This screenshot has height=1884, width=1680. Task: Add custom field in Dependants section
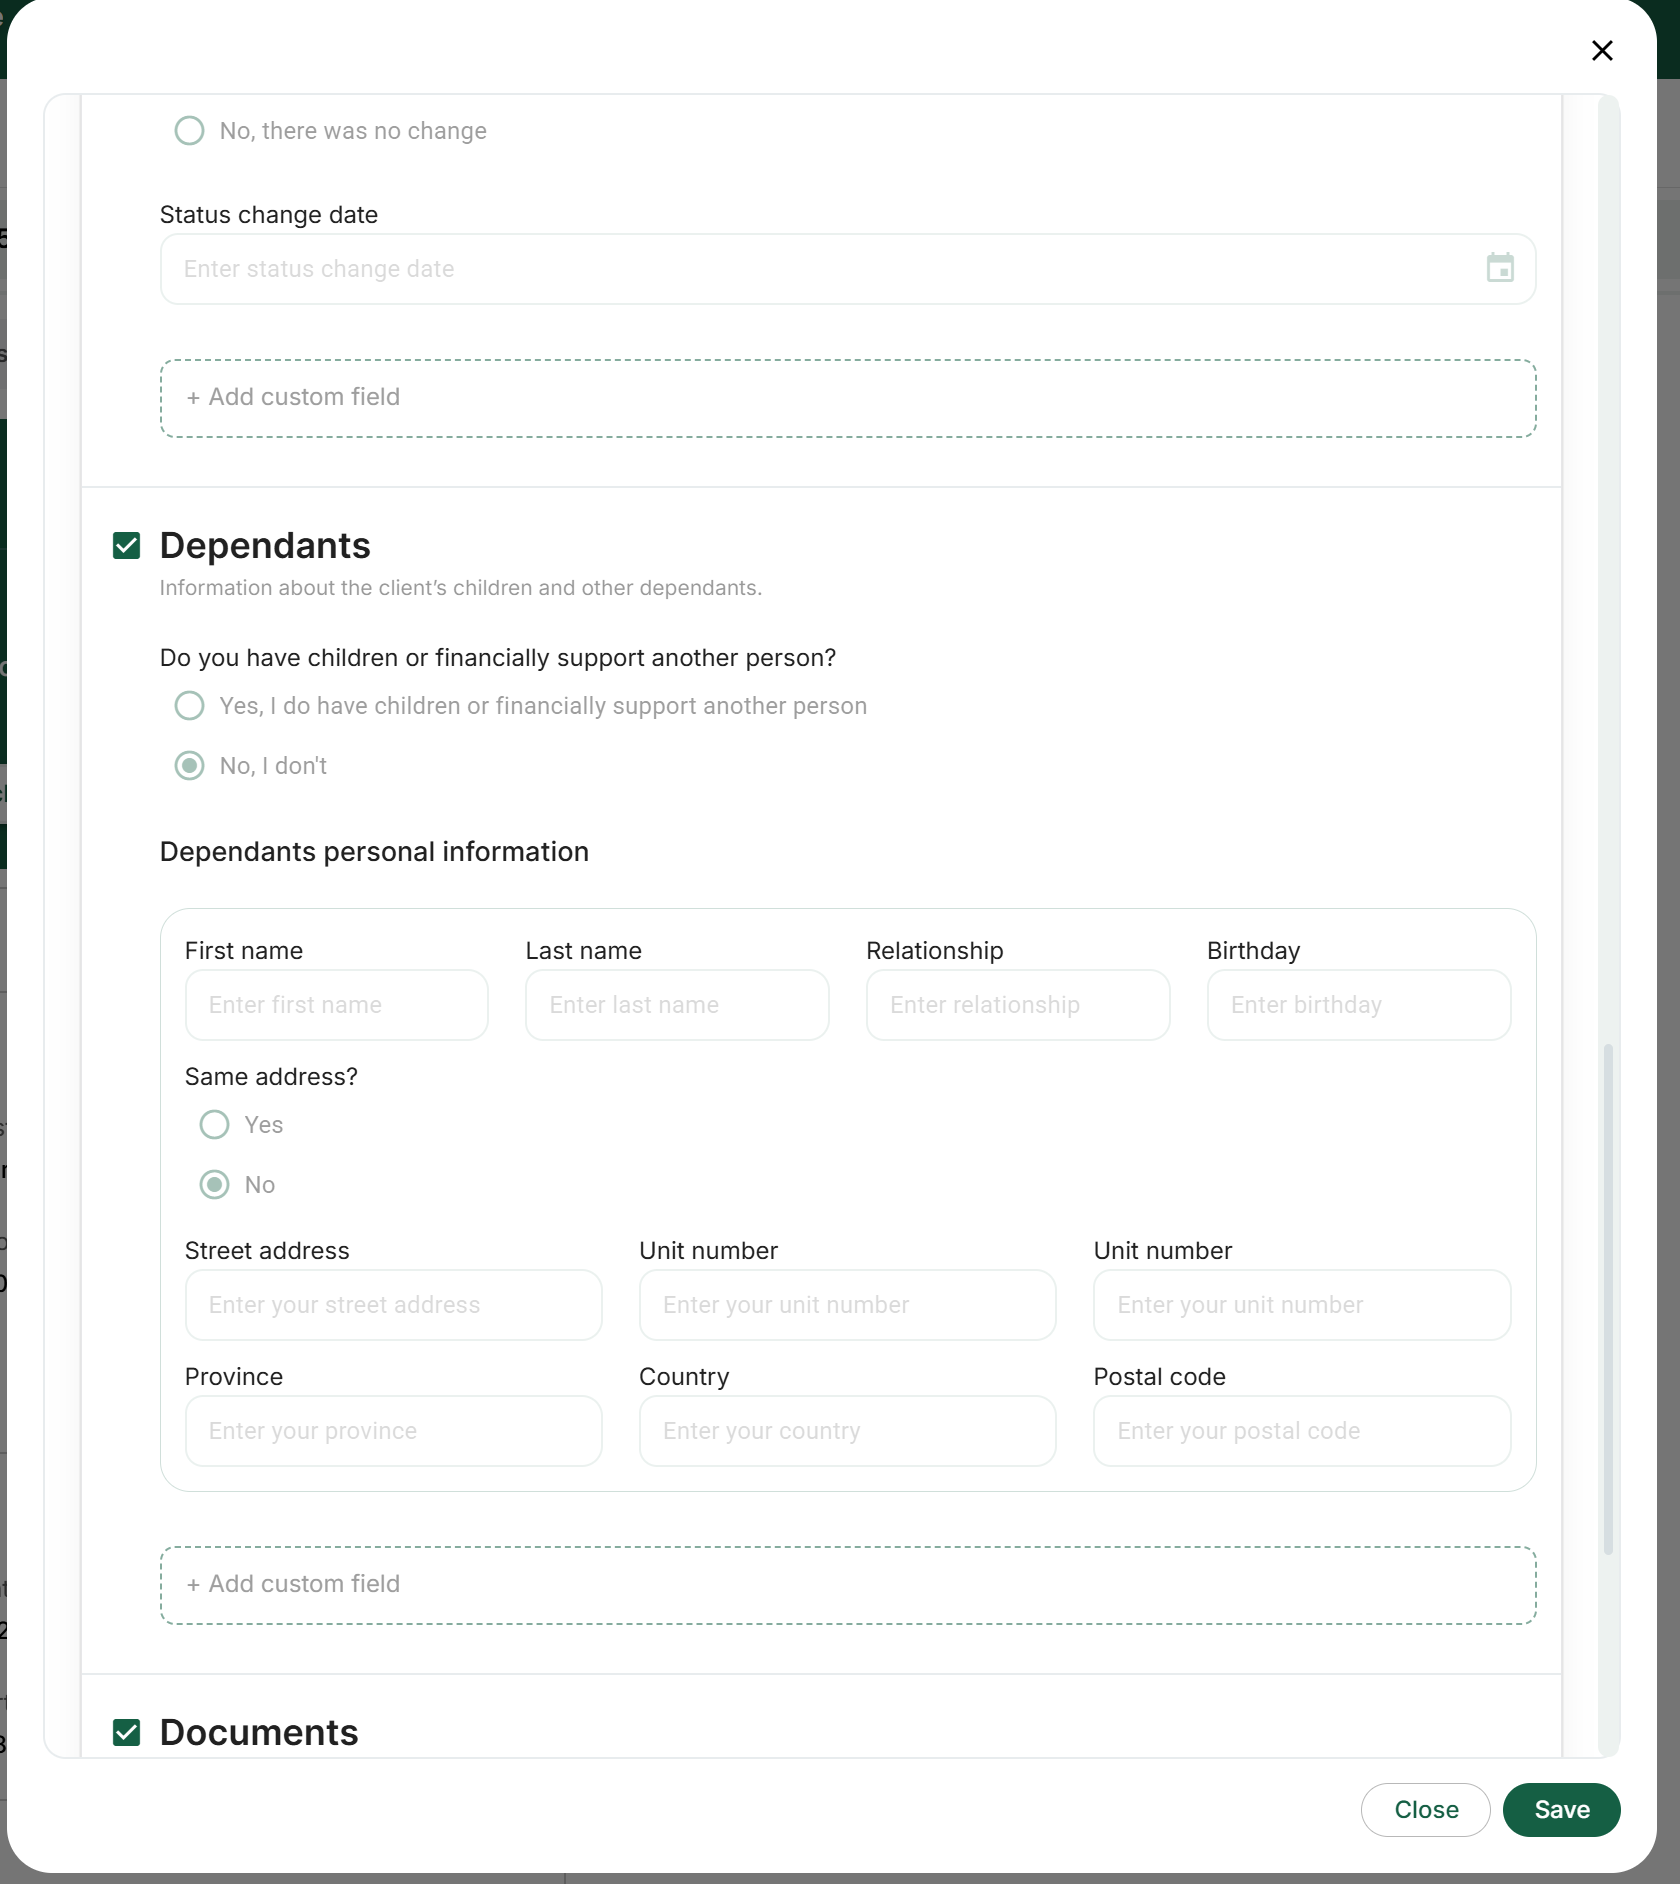(x=847, y=1585)
